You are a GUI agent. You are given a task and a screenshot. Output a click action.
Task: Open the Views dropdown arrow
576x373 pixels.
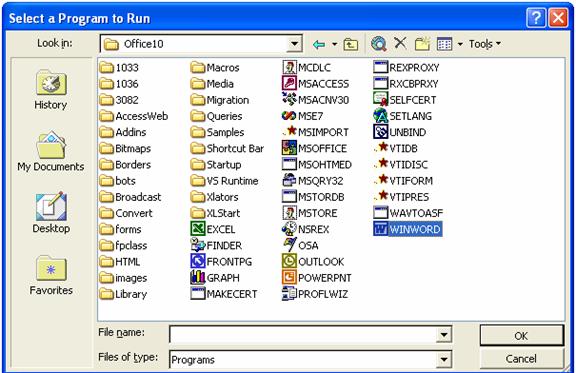pos(460,44)
